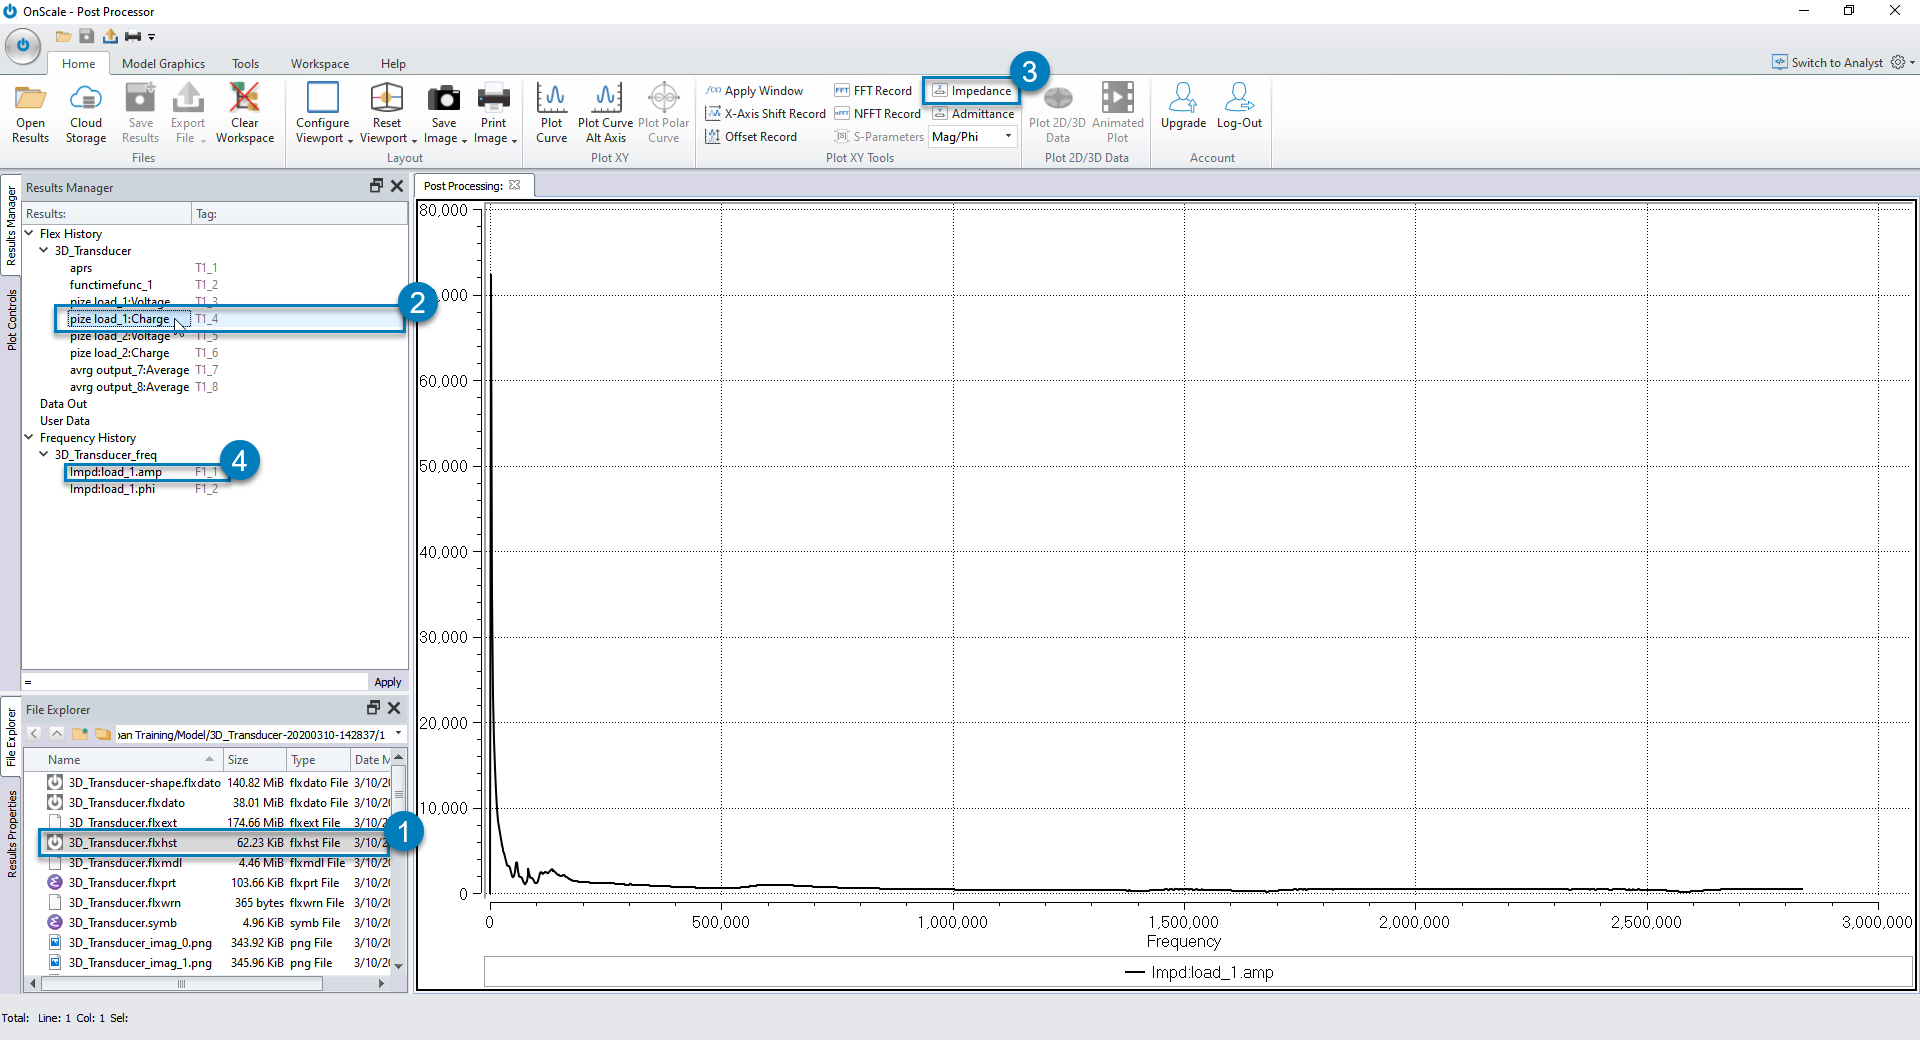Image resolution: width=1920 pixels, height=1040 pixels.
Task: Open the File Explorer path dropdown
Action: tap(398, 734)
